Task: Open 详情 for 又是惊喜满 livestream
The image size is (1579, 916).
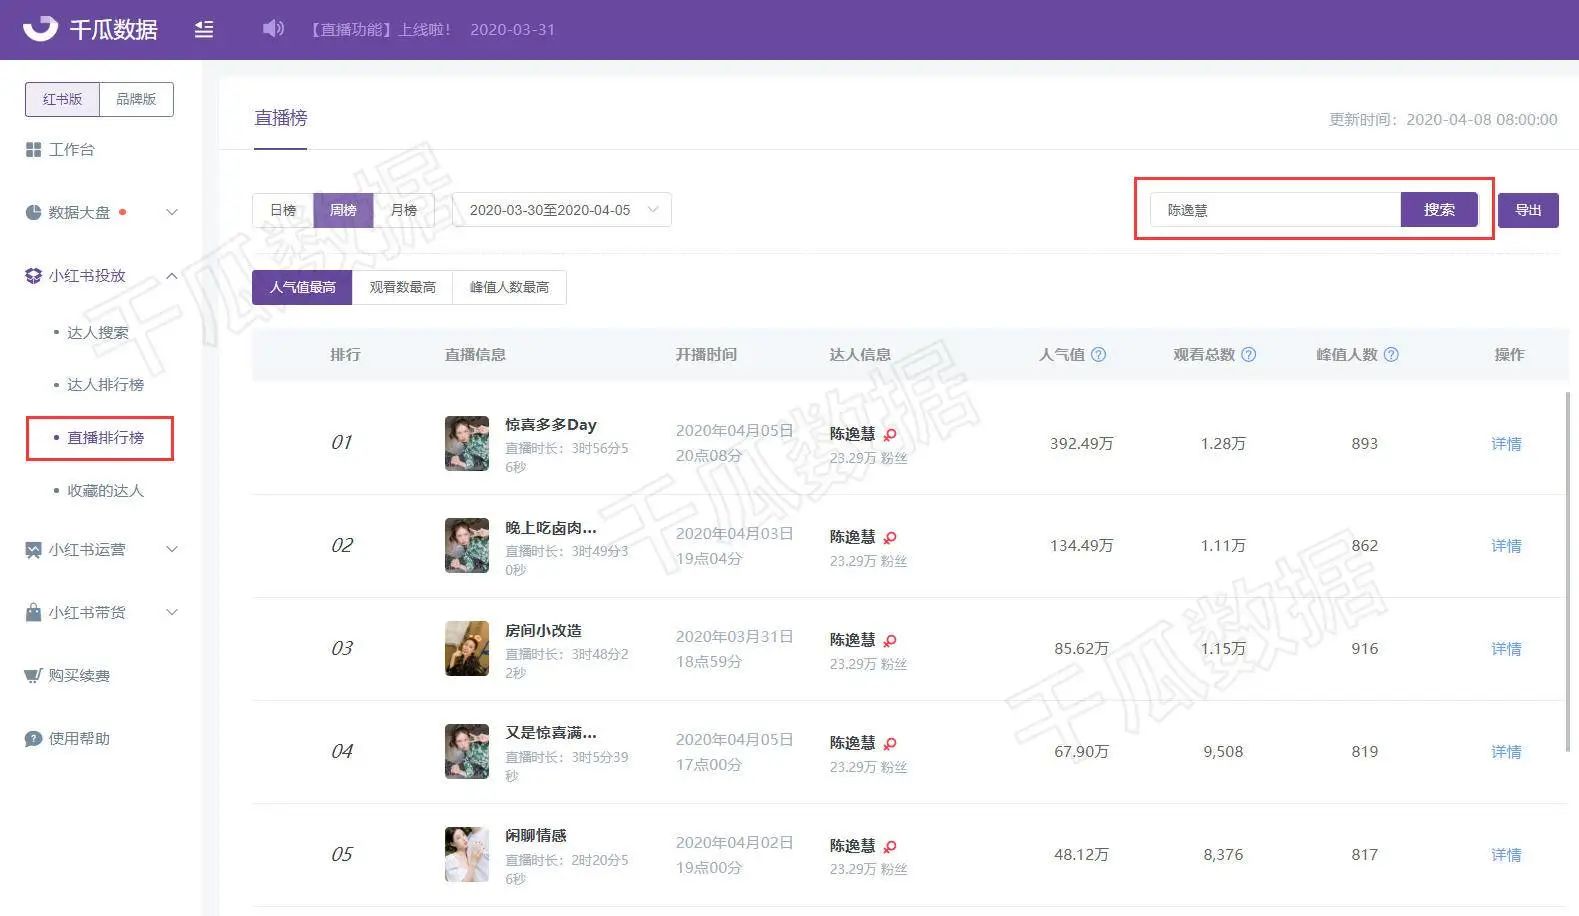Action: pos(1506,751)
